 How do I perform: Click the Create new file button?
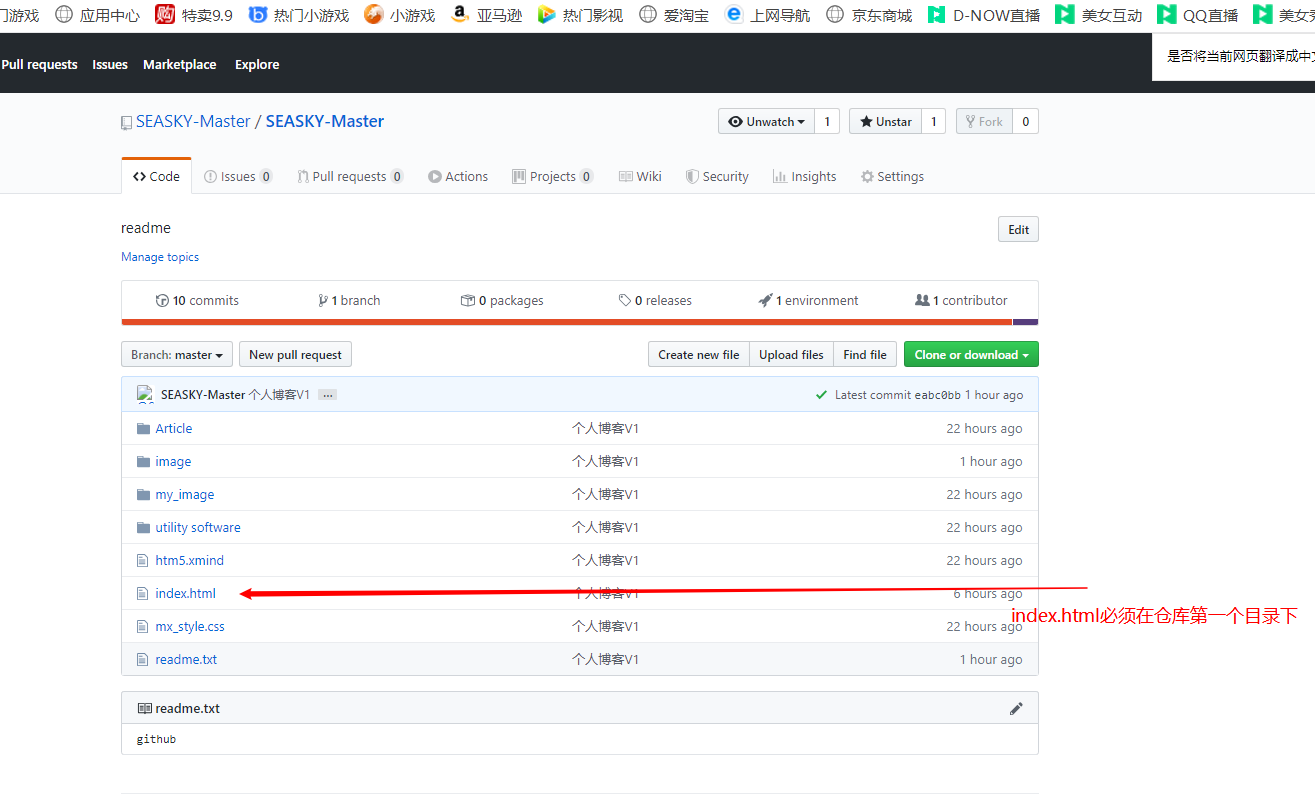pos(699,354)
